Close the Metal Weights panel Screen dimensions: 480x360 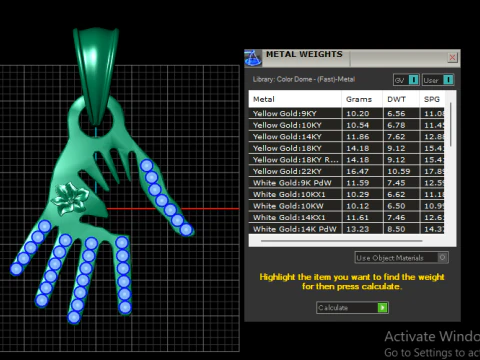[x=452, y=58]
